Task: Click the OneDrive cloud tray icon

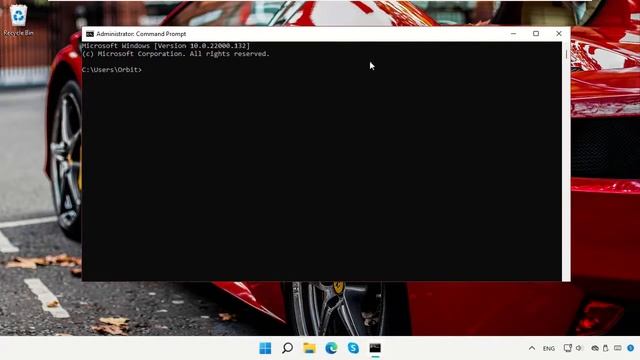Action: tap(595, 348)
